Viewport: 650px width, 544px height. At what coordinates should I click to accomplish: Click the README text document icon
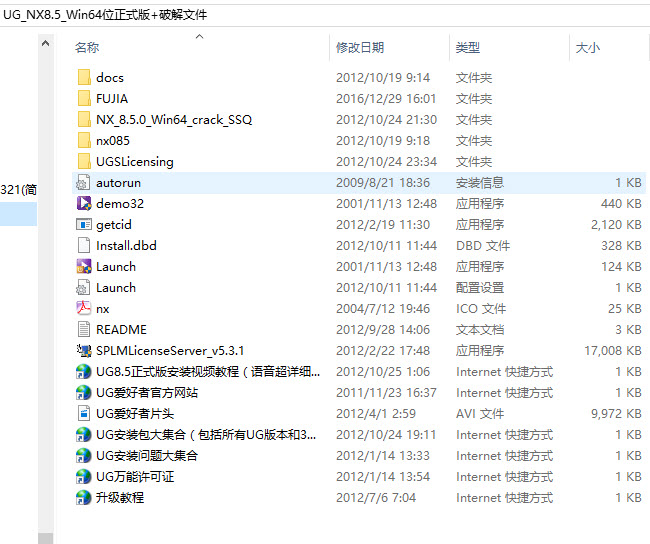(84, 330)
